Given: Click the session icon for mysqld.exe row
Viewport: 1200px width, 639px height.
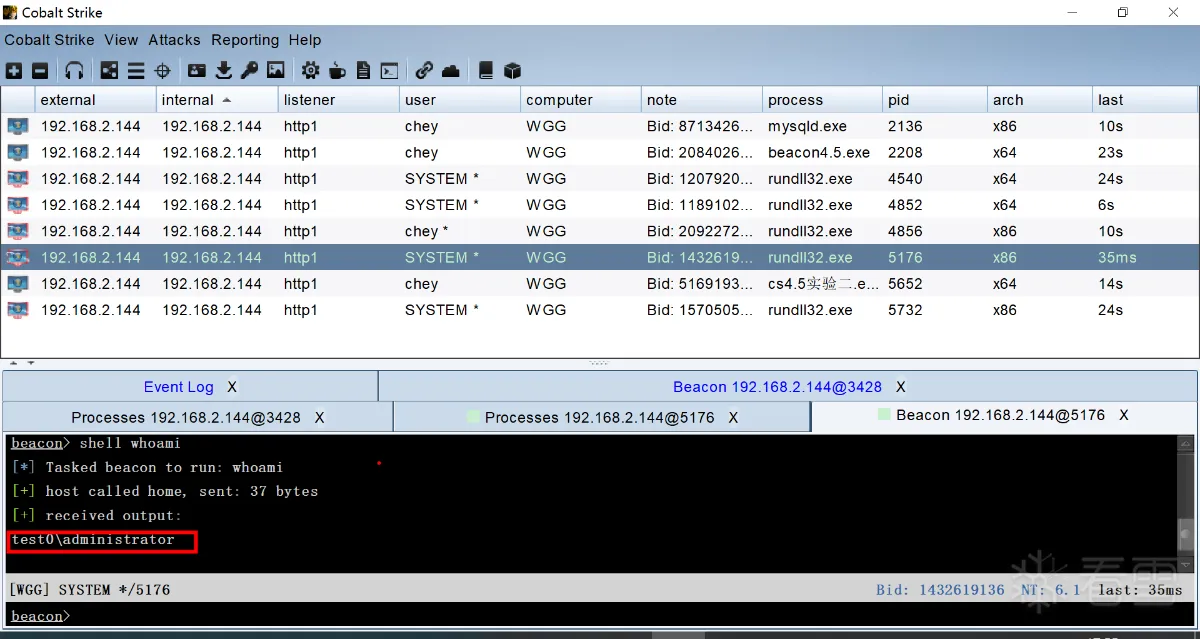Looking at the screenshot, I should pyautogui.click(x=18, y=127).
